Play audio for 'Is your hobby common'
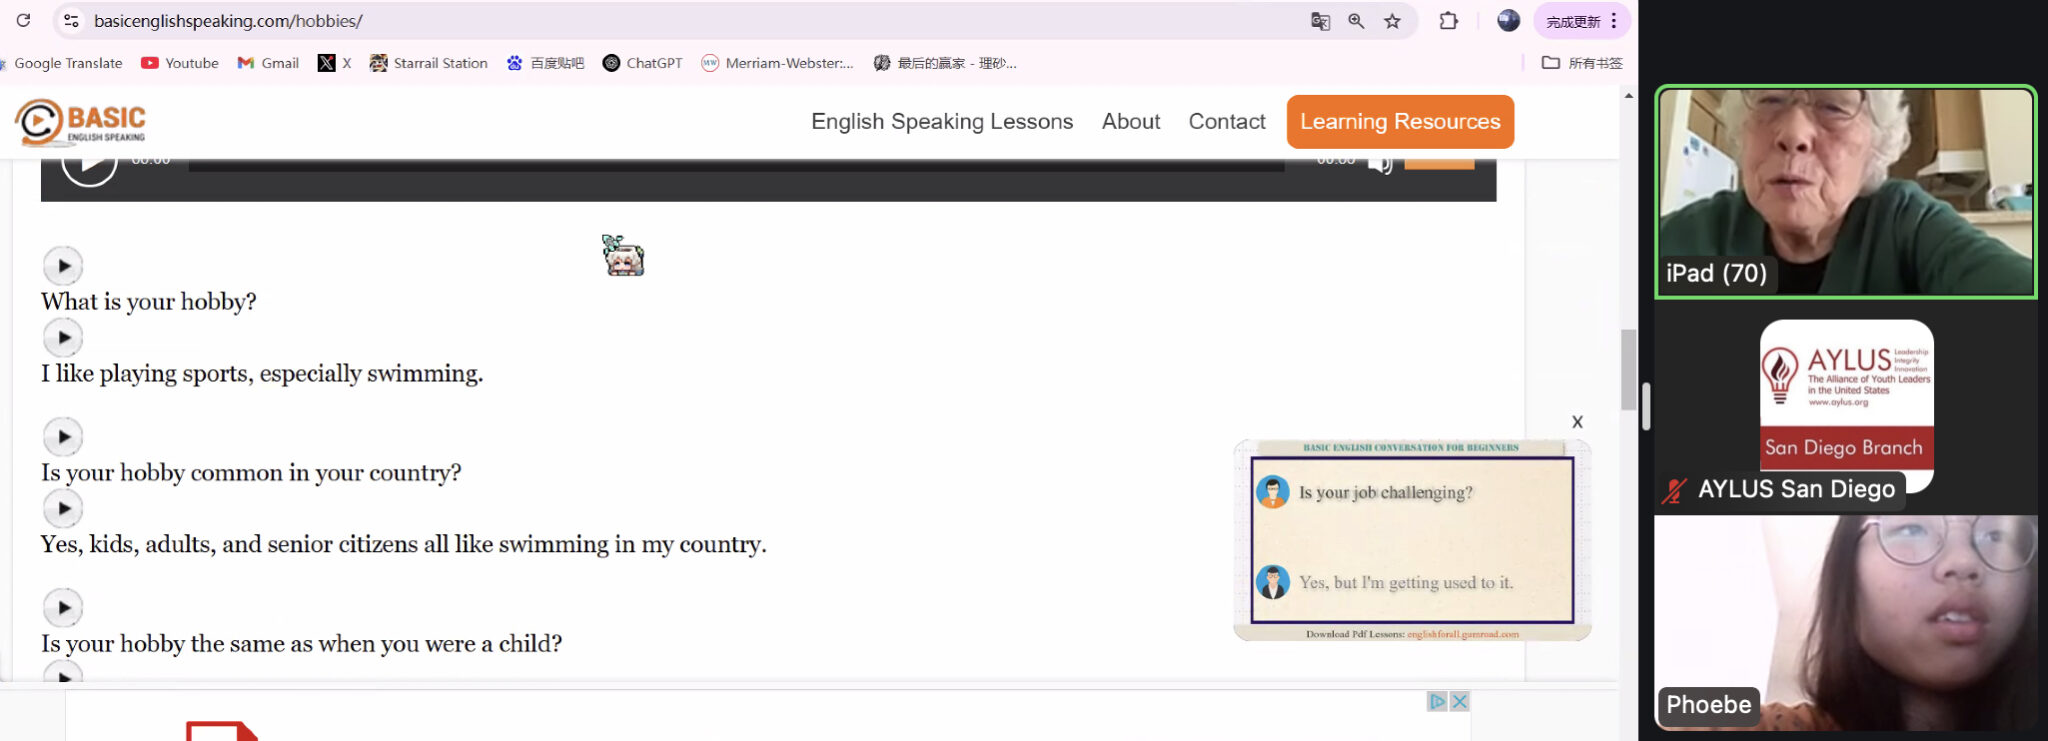 tap(63, 437)
